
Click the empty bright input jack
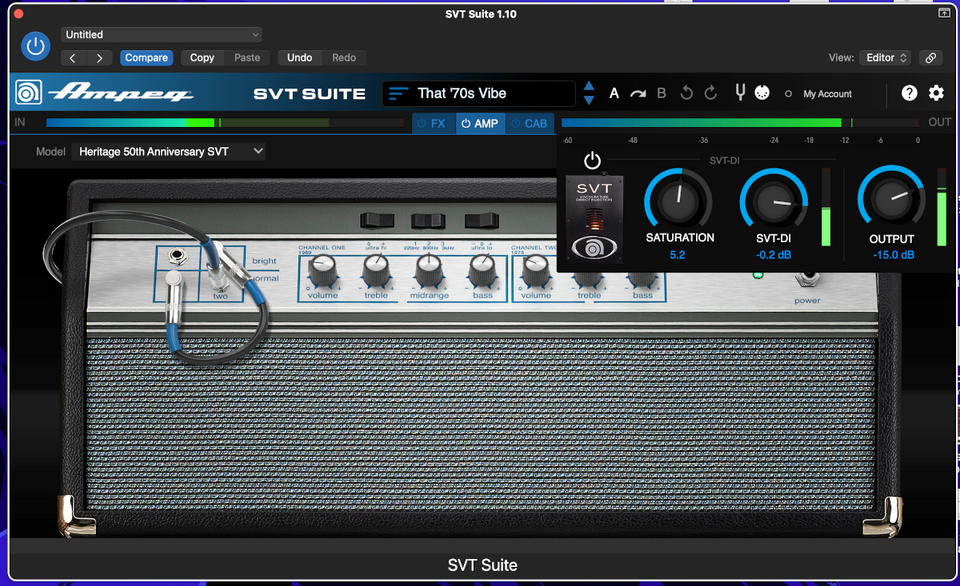[x=178, y=257]
